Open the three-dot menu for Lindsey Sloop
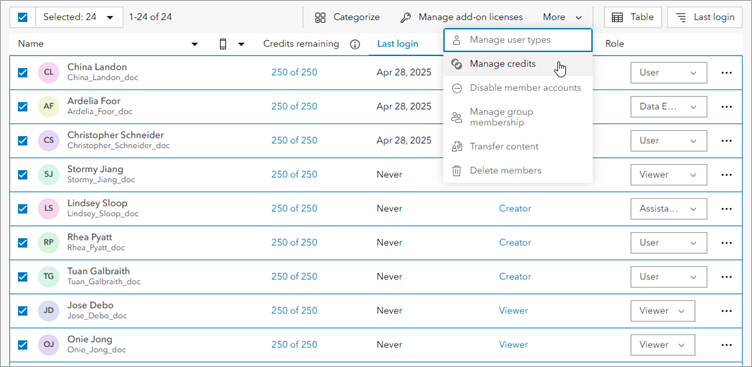The image size is (752, 367). click(727, 209)
